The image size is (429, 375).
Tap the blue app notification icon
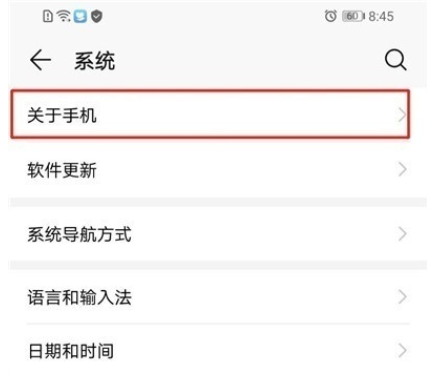[80, 16]
